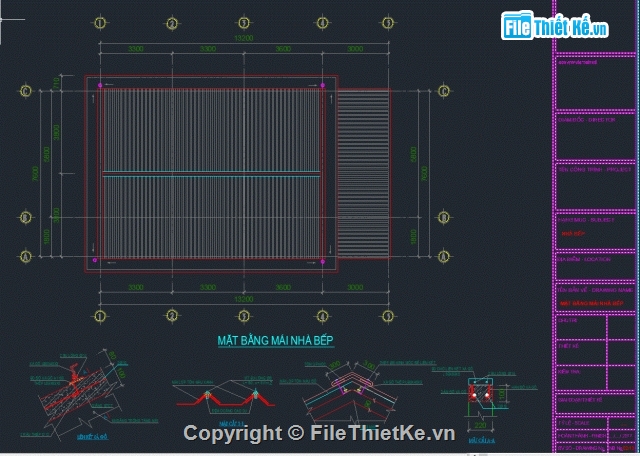Click grid bubble 5 in the top row
Image resolution: width=640 pixels, height=456 pixels.
388,23
